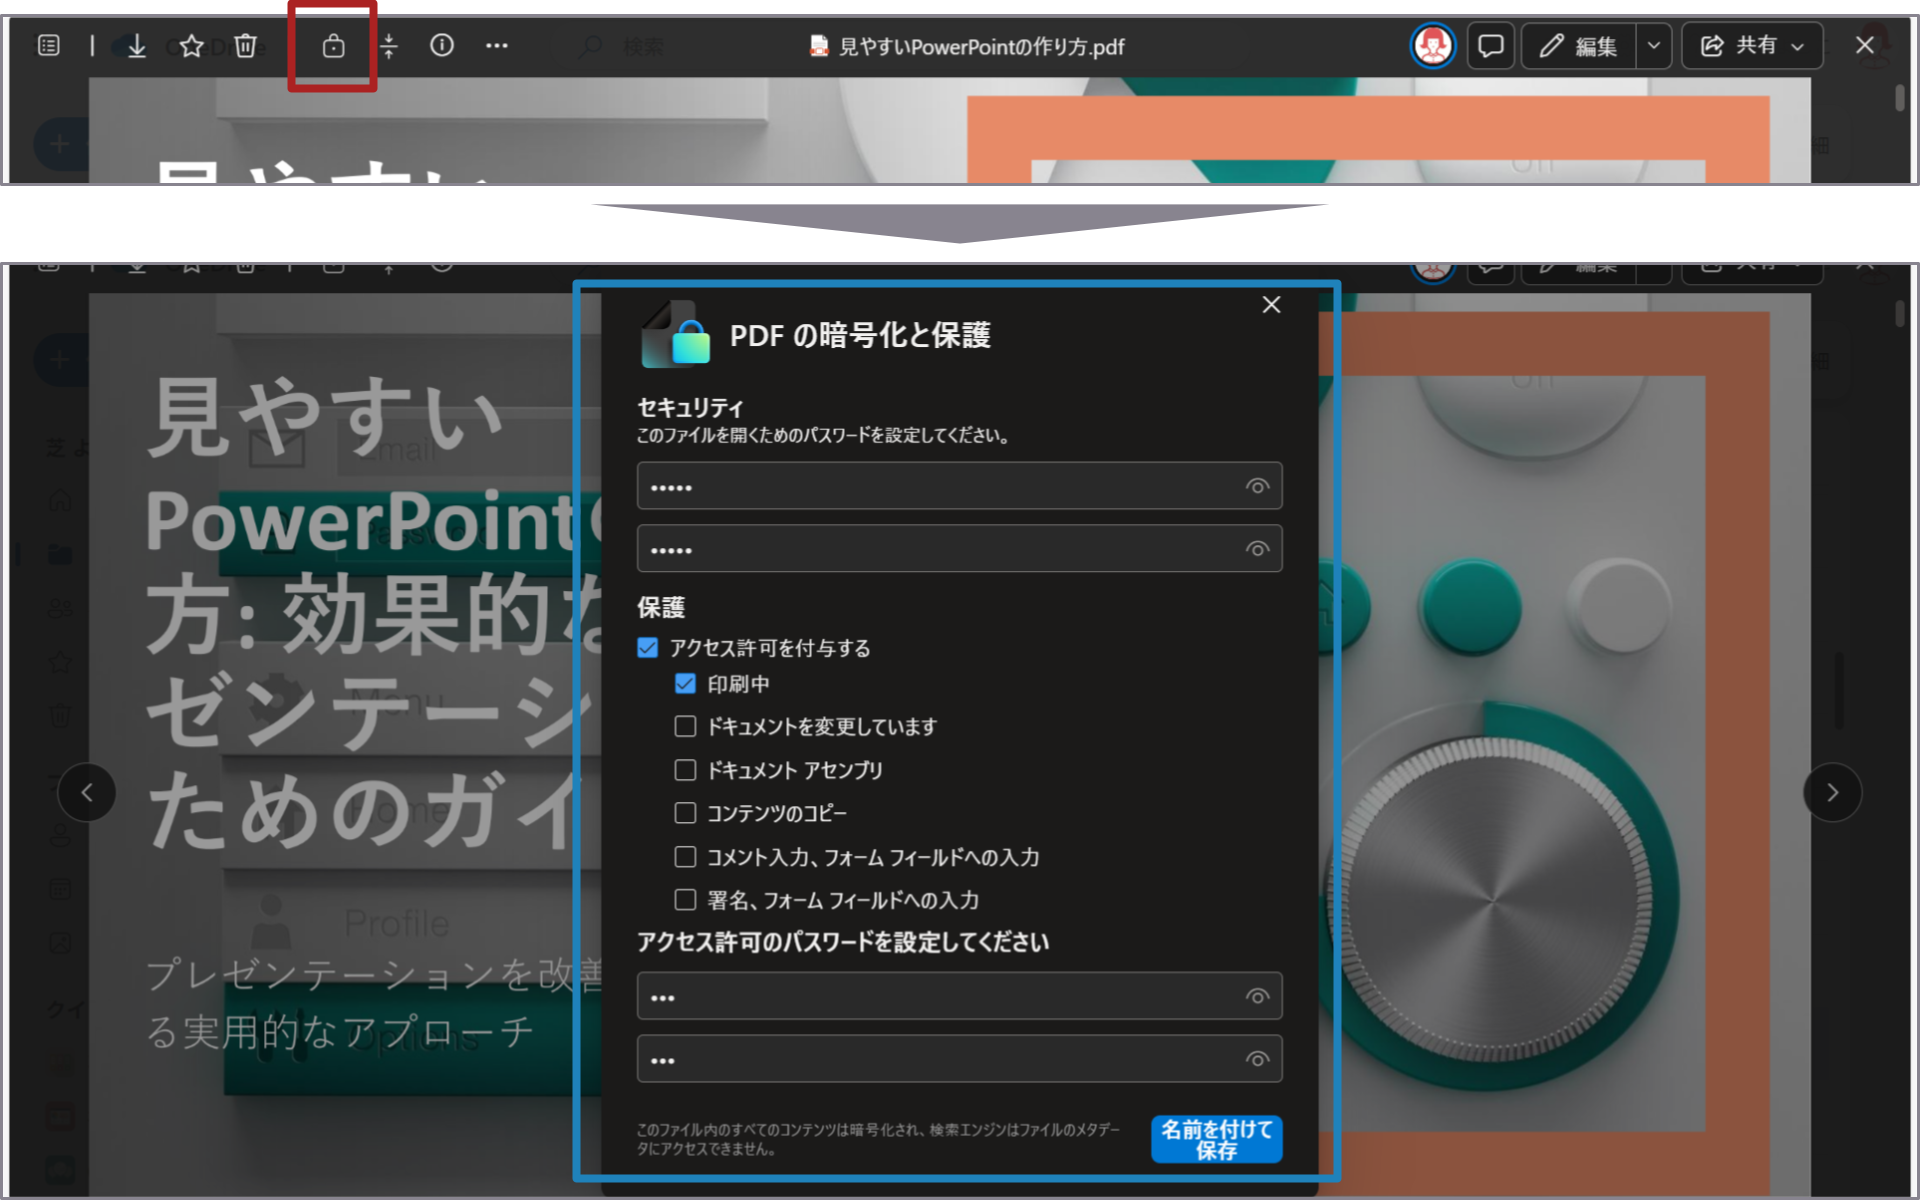Uncheck the 印刷中 permission checkbox
The width and height of the screenshot is (1920, 1200).
(x=685, y=684)
